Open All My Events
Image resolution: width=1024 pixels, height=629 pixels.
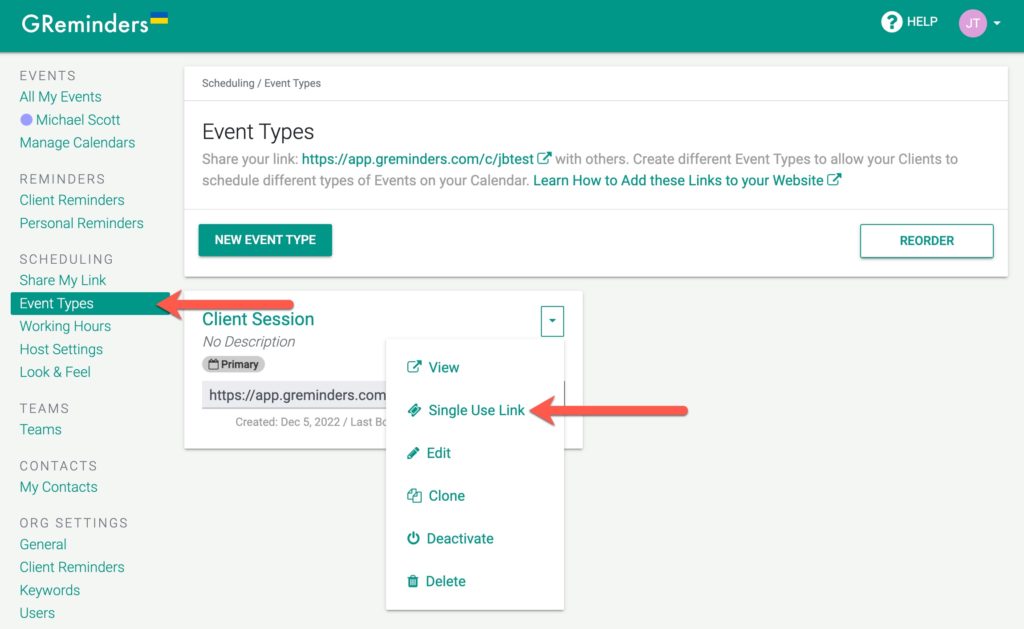click(x=60, y=97)
